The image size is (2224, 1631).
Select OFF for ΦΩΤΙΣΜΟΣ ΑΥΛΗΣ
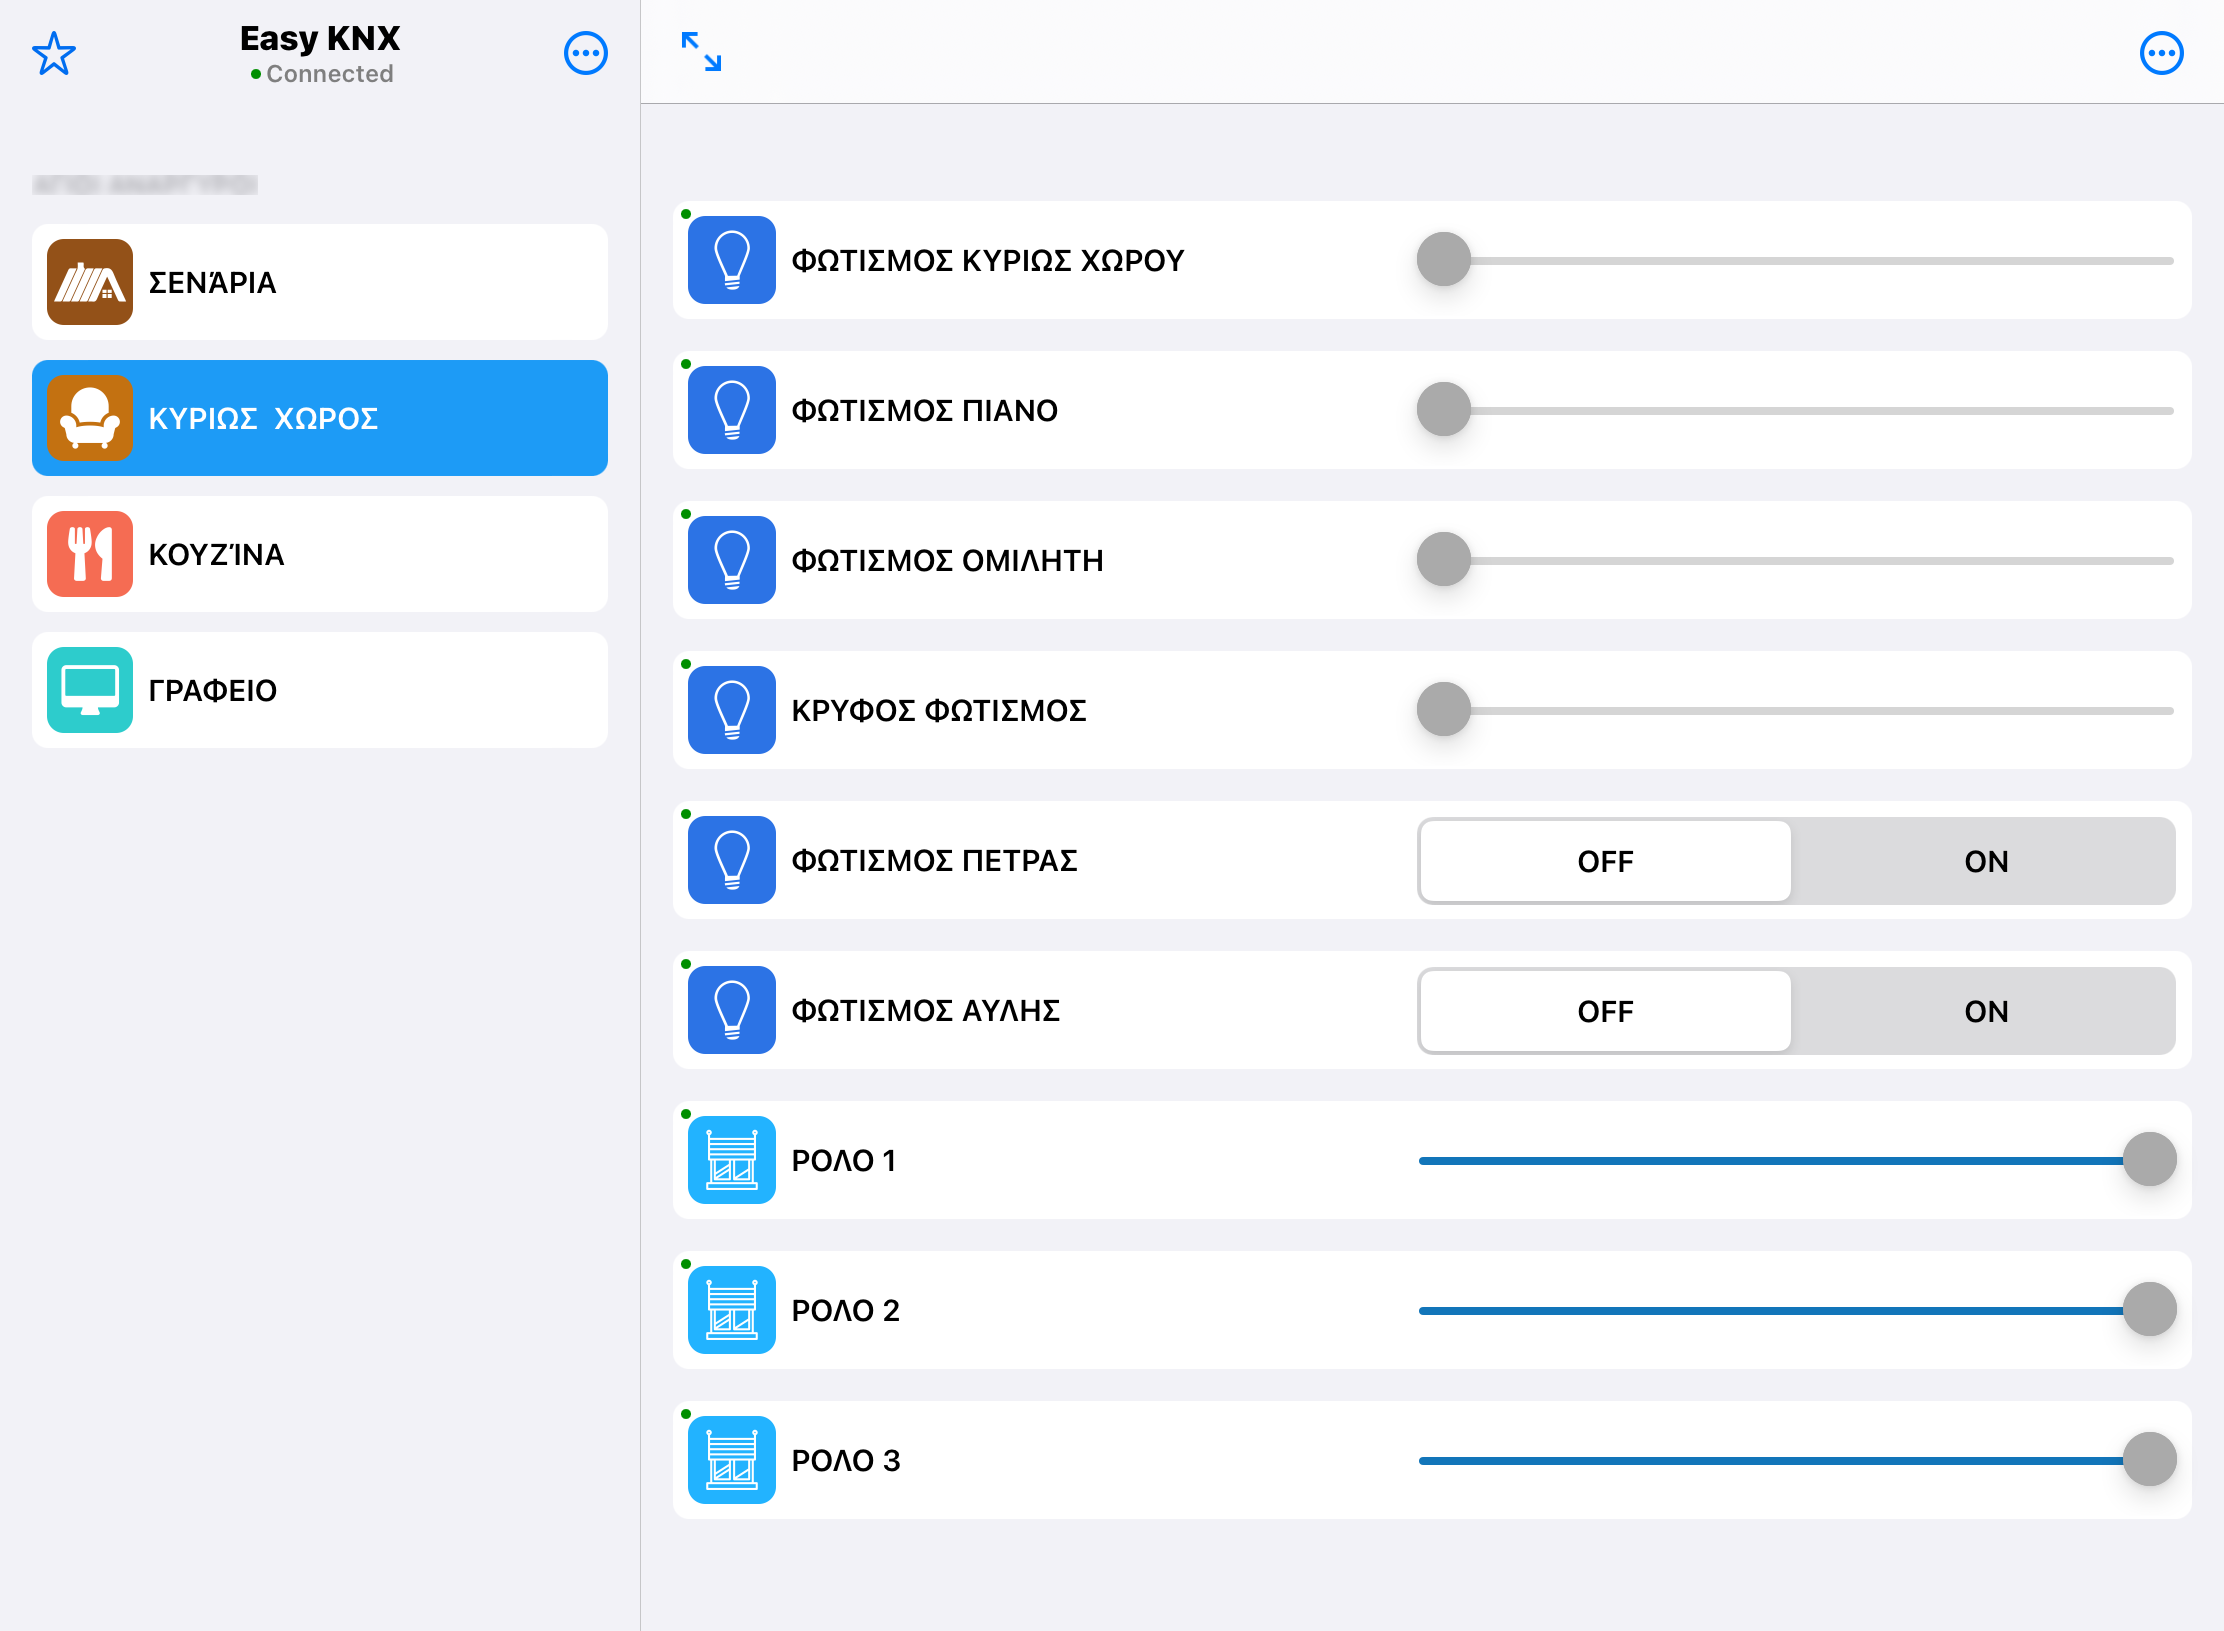click(x=1605, y=1011)
